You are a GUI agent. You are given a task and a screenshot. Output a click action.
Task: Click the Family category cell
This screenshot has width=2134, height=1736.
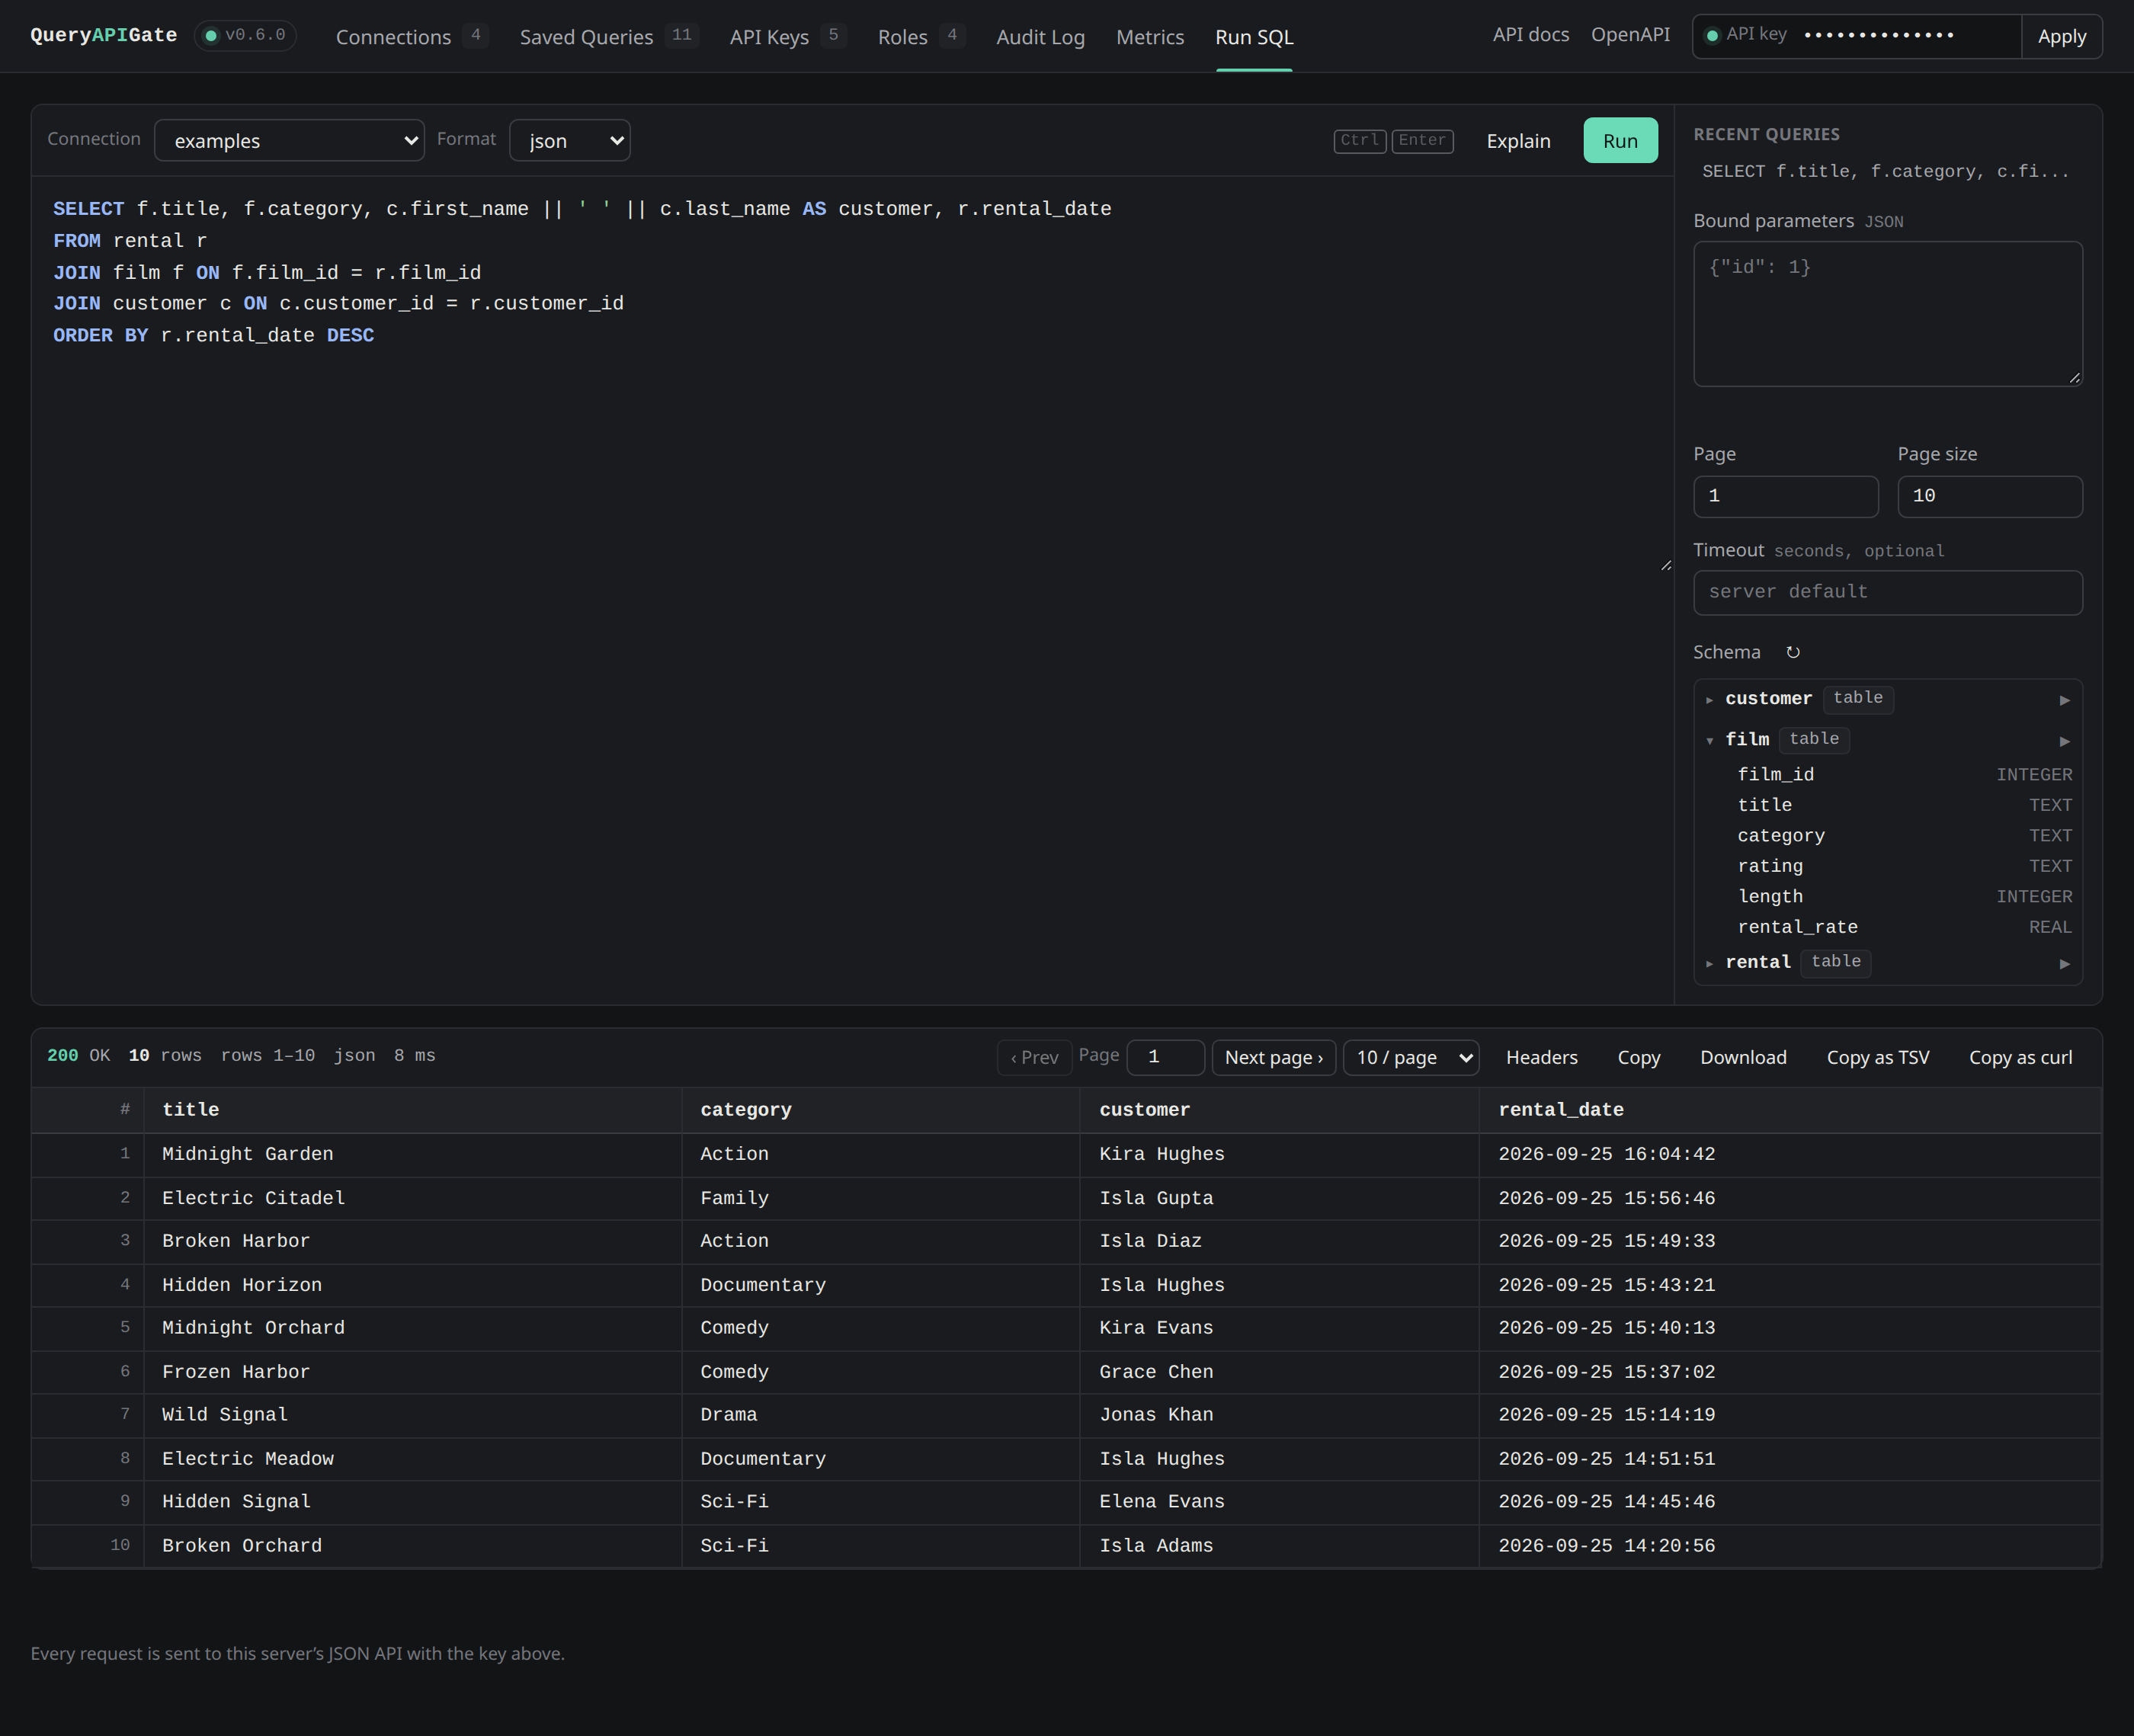click(x=881, y=1198)
